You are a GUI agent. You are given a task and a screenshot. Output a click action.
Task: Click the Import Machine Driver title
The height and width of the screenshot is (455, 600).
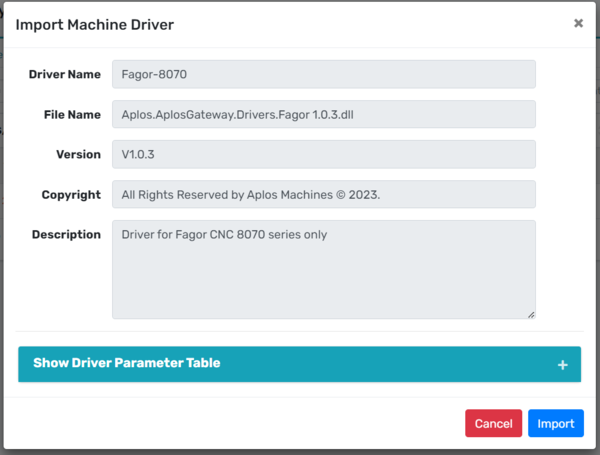point(94,23)
